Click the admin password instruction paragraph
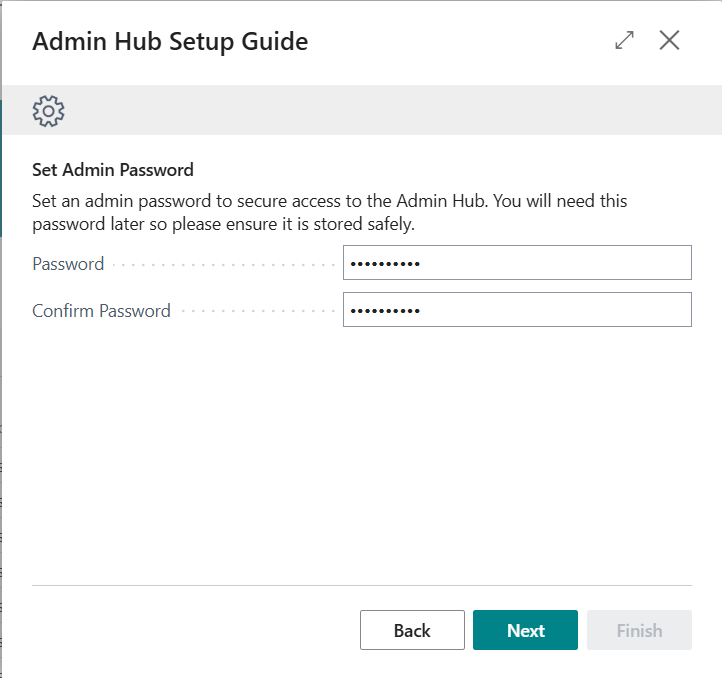 (329, 212)
